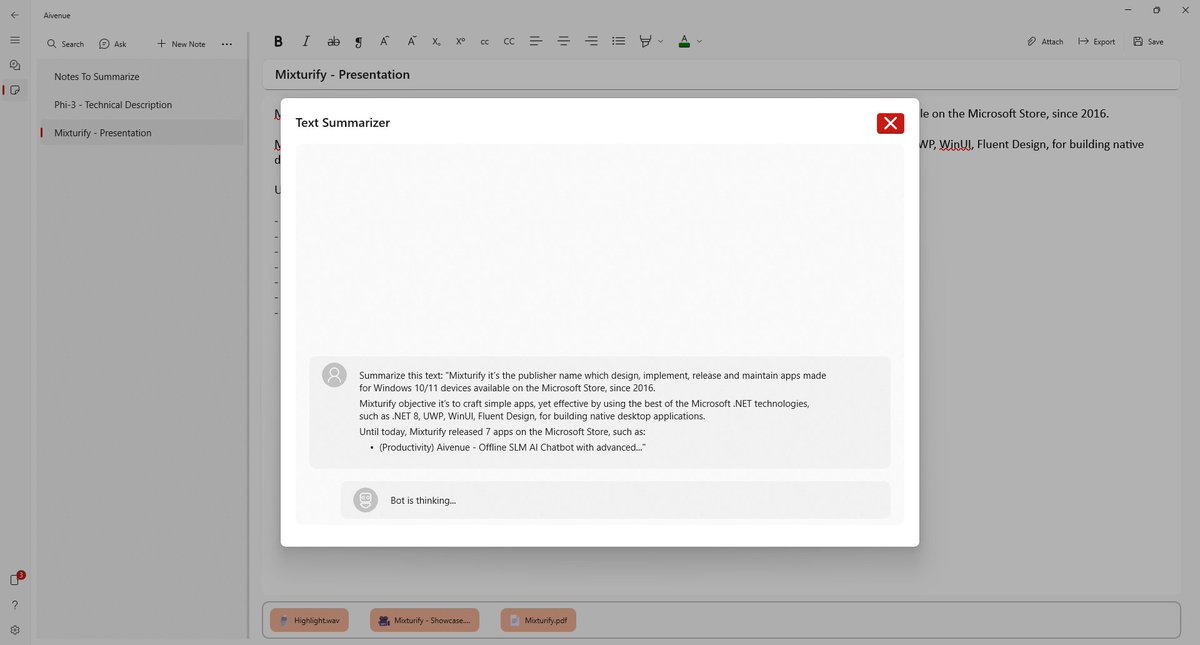Expand font color dropdown arrow
Image resolution: width=1200 pixels, height=645 pixels.
click(699, 41)
